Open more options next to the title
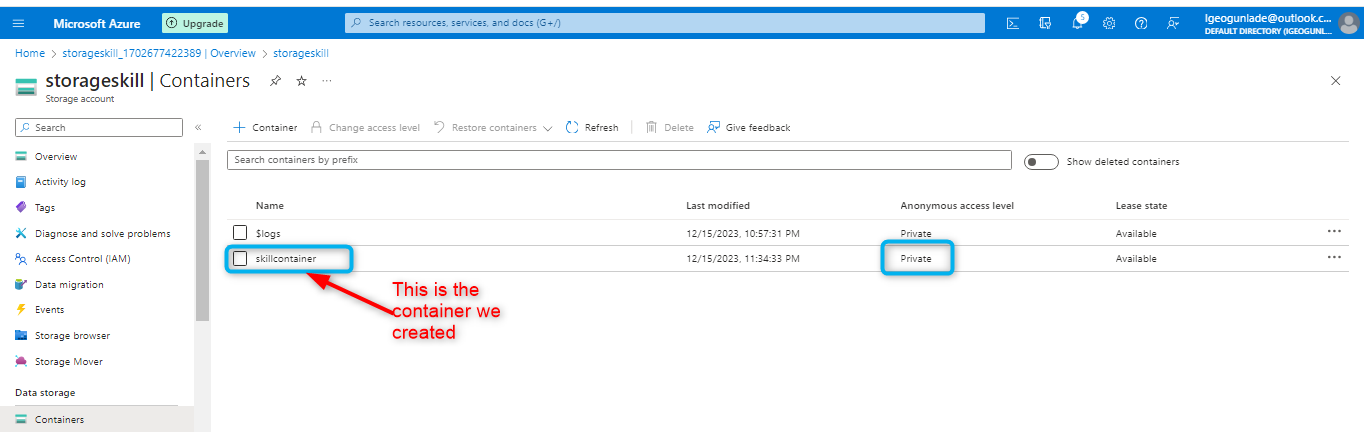The height and width of the screenshot is (432, 1364). click(327, 81)
